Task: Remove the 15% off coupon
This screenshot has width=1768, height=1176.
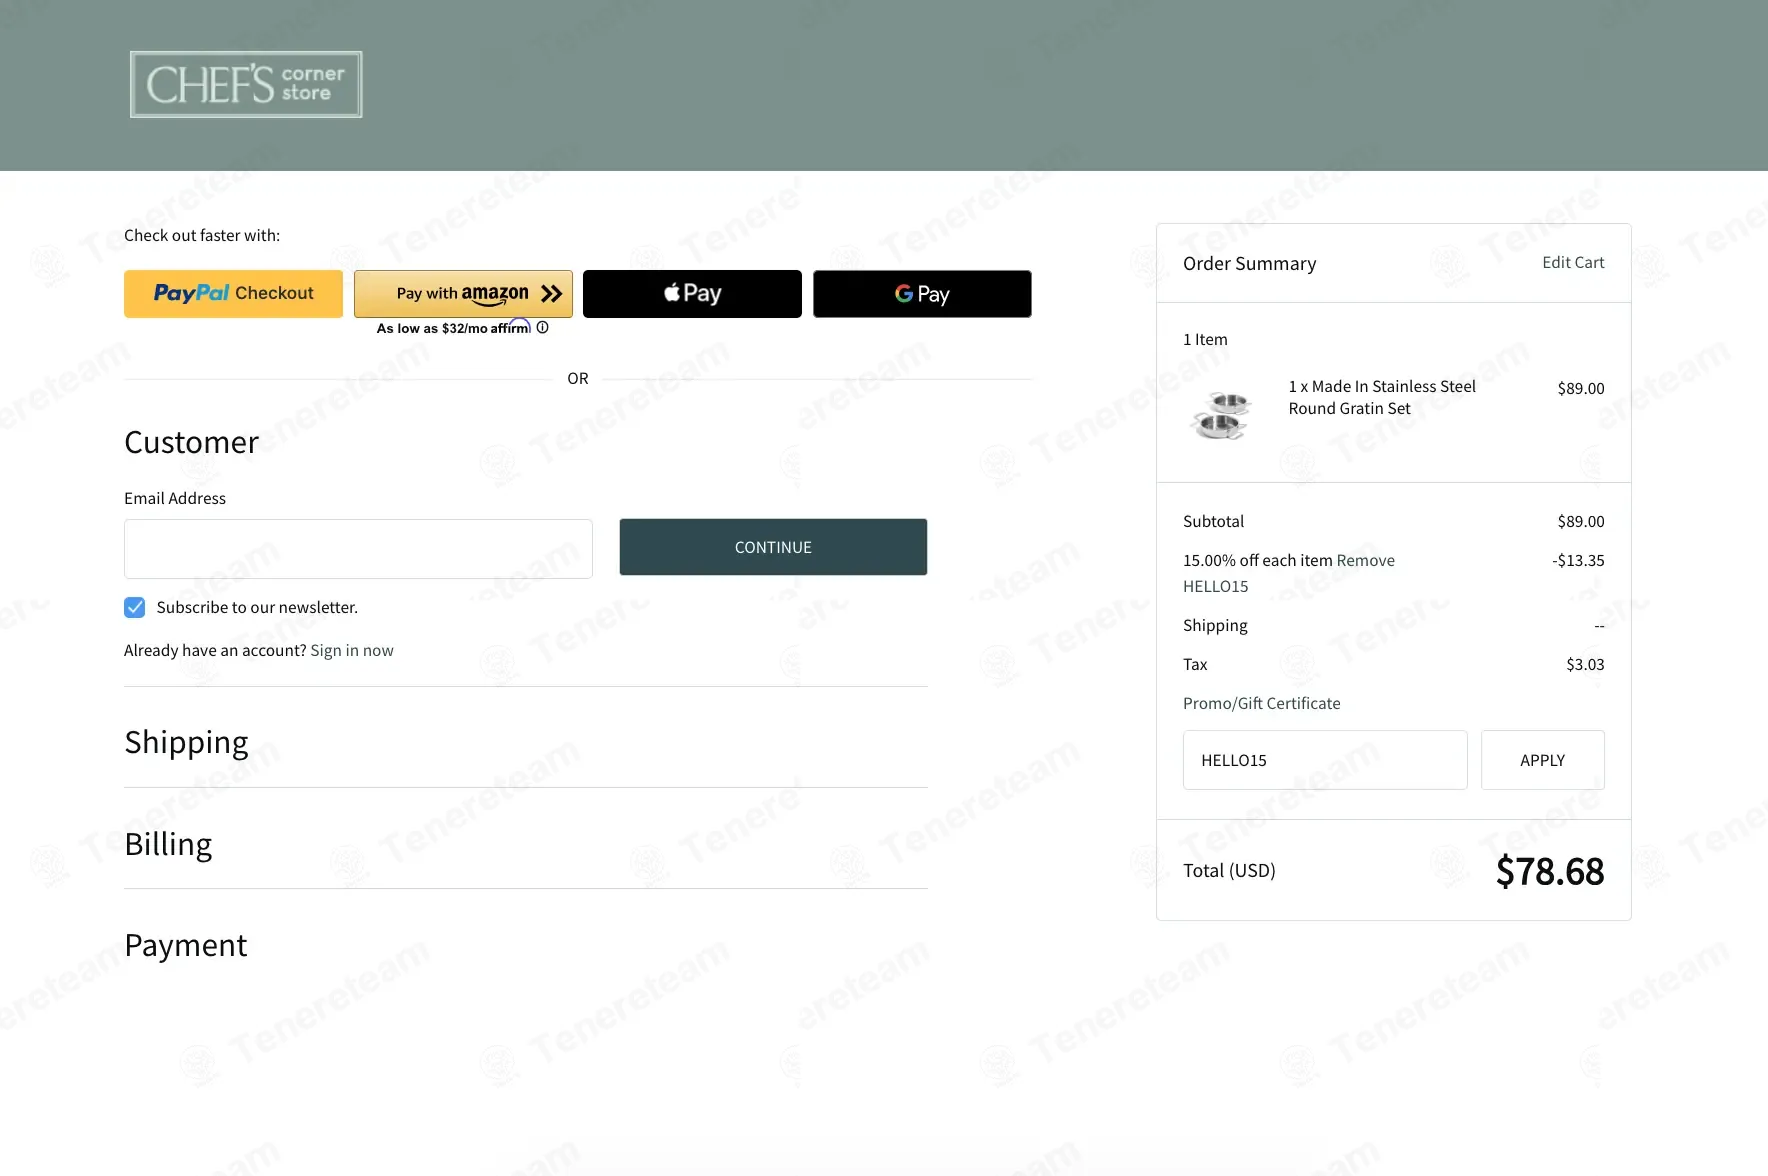Action: (x=1365, y=561)
